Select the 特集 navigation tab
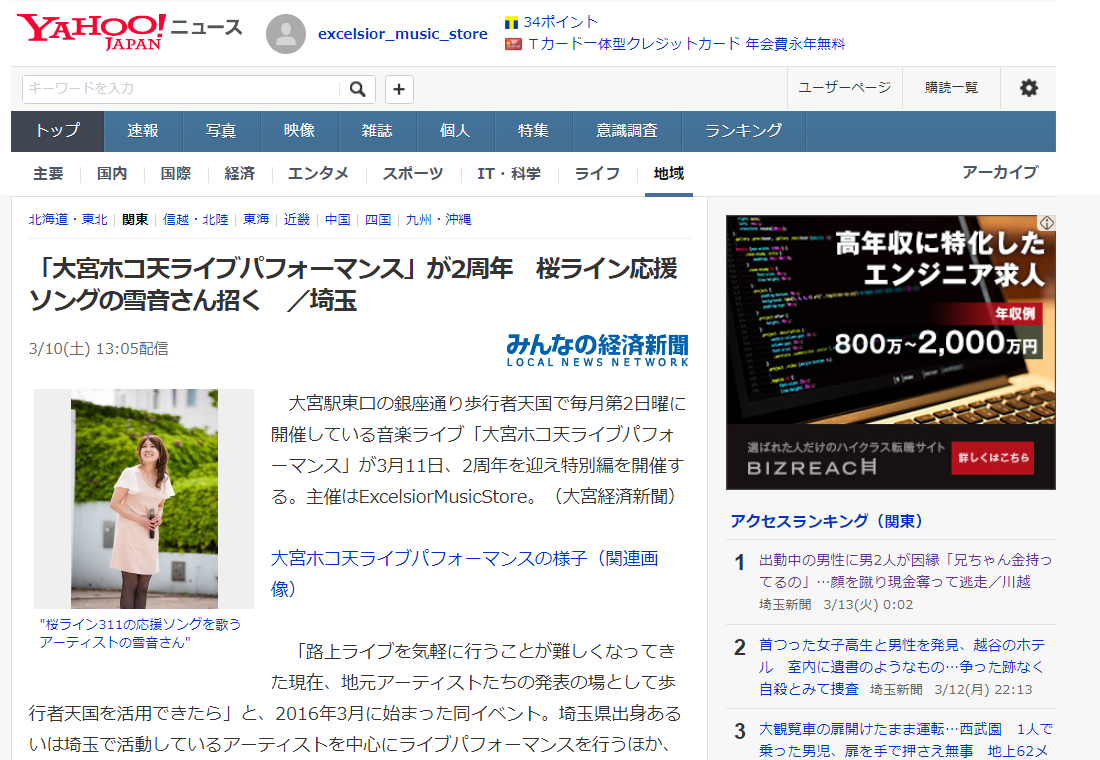1100x760 pixels. pos(534,131)
